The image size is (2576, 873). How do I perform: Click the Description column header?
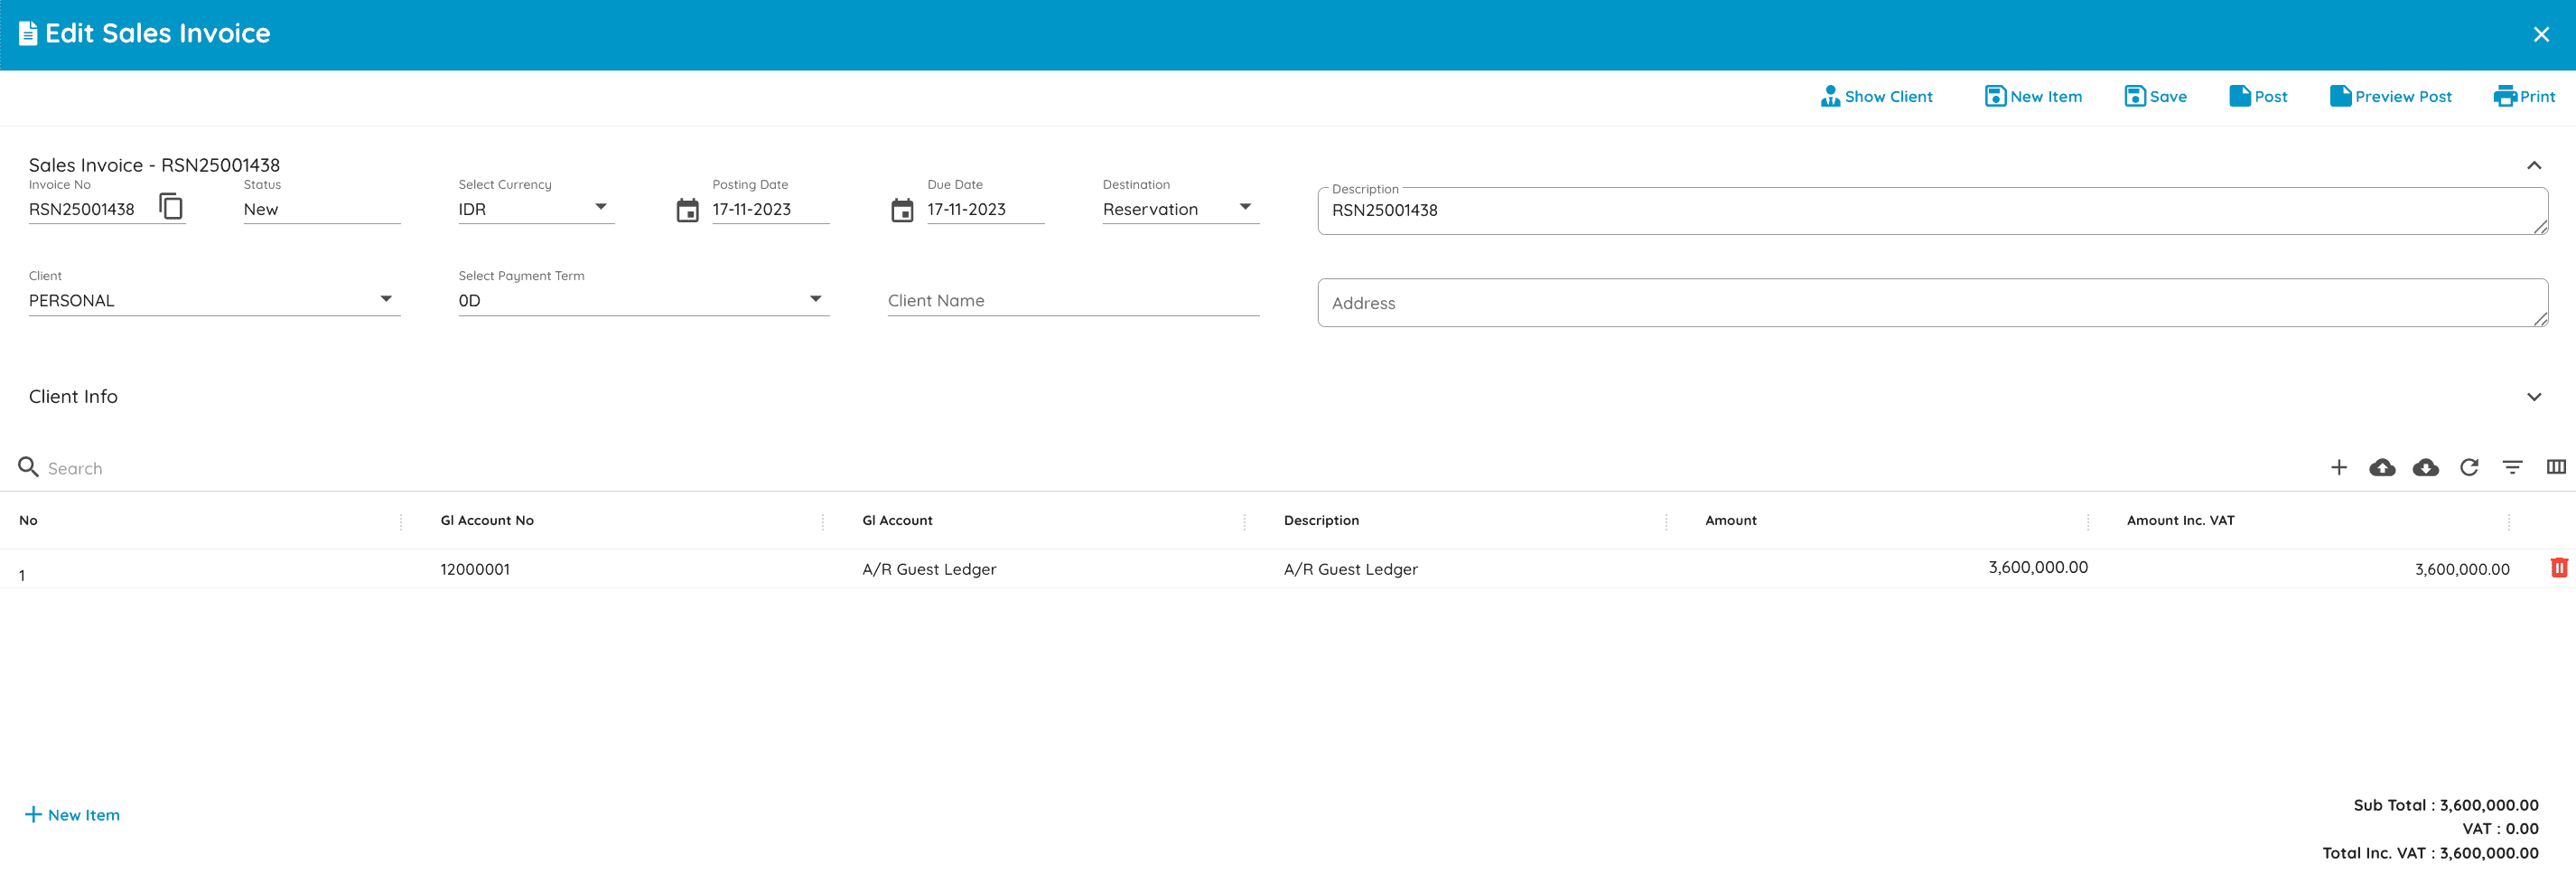click(x=1321, y=520)
